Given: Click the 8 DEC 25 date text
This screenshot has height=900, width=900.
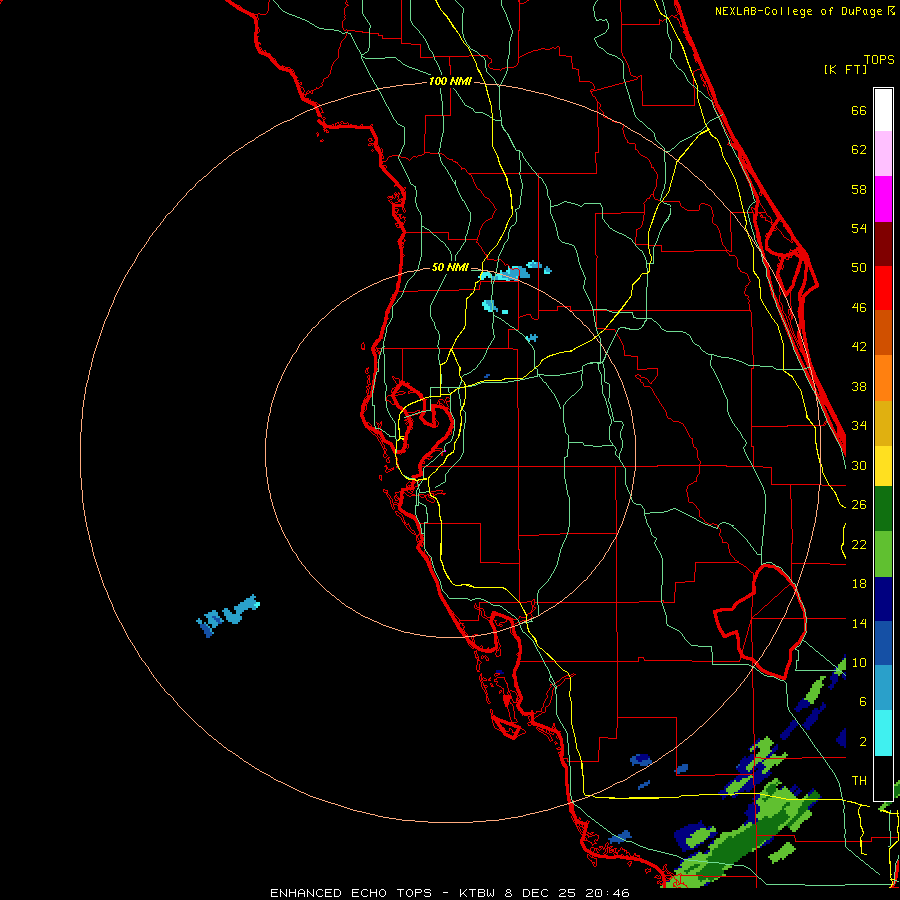Looking at the screenshot, I should pos(542,893).
